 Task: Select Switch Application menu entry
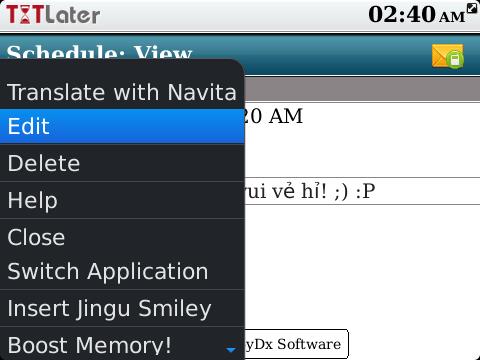(x=122, y=272)
